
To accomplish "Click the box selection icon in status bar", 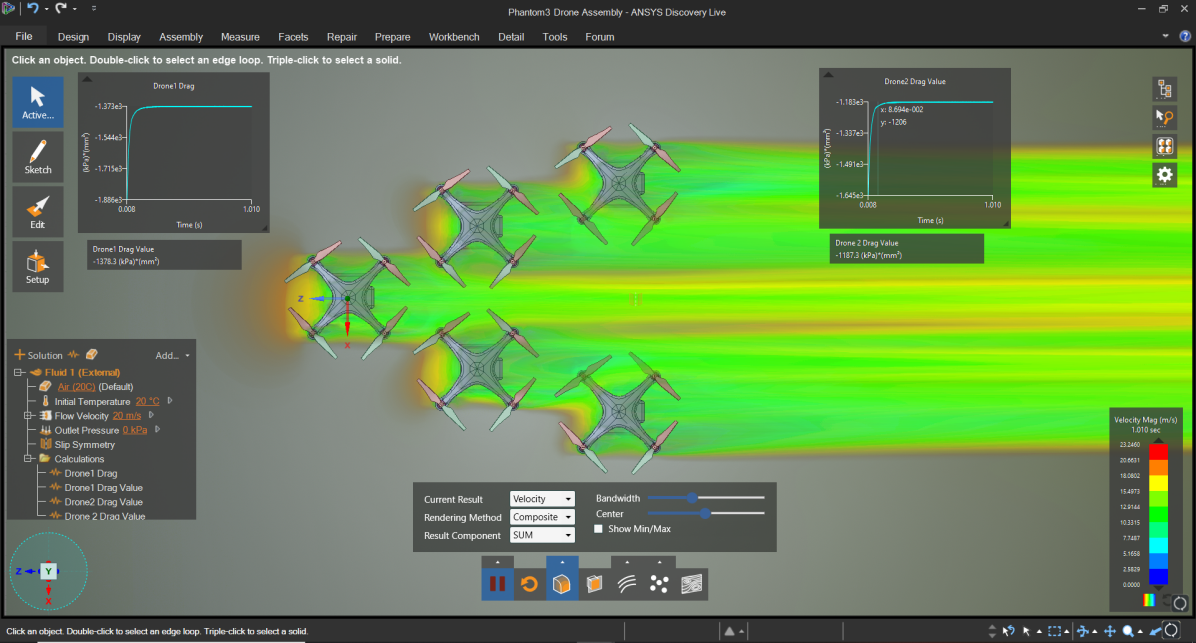I will coord(1054,631).
